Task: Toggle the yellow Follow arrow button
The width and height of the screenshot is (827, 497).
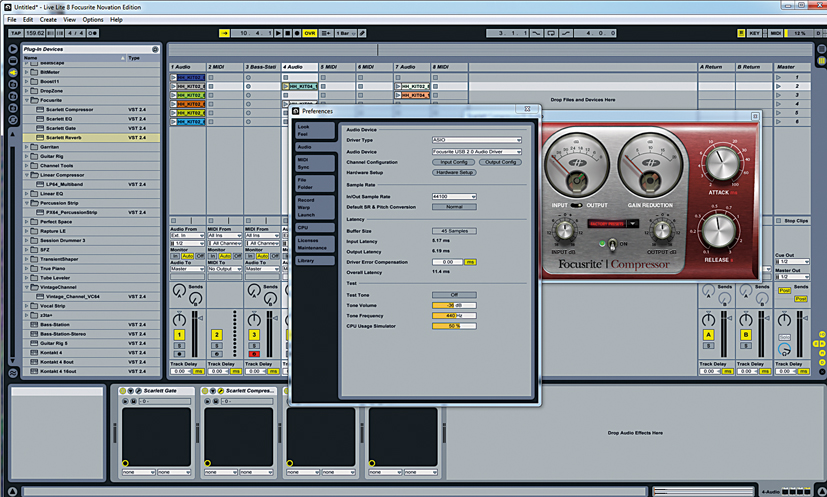Action: coord(224,33)
